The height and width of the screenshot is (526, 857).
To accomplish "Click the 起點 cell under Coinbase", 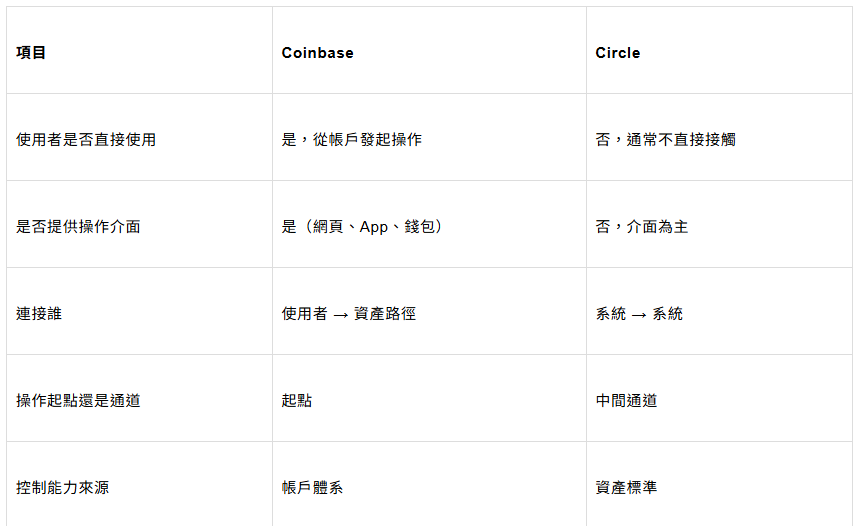I will click(297, 401).
